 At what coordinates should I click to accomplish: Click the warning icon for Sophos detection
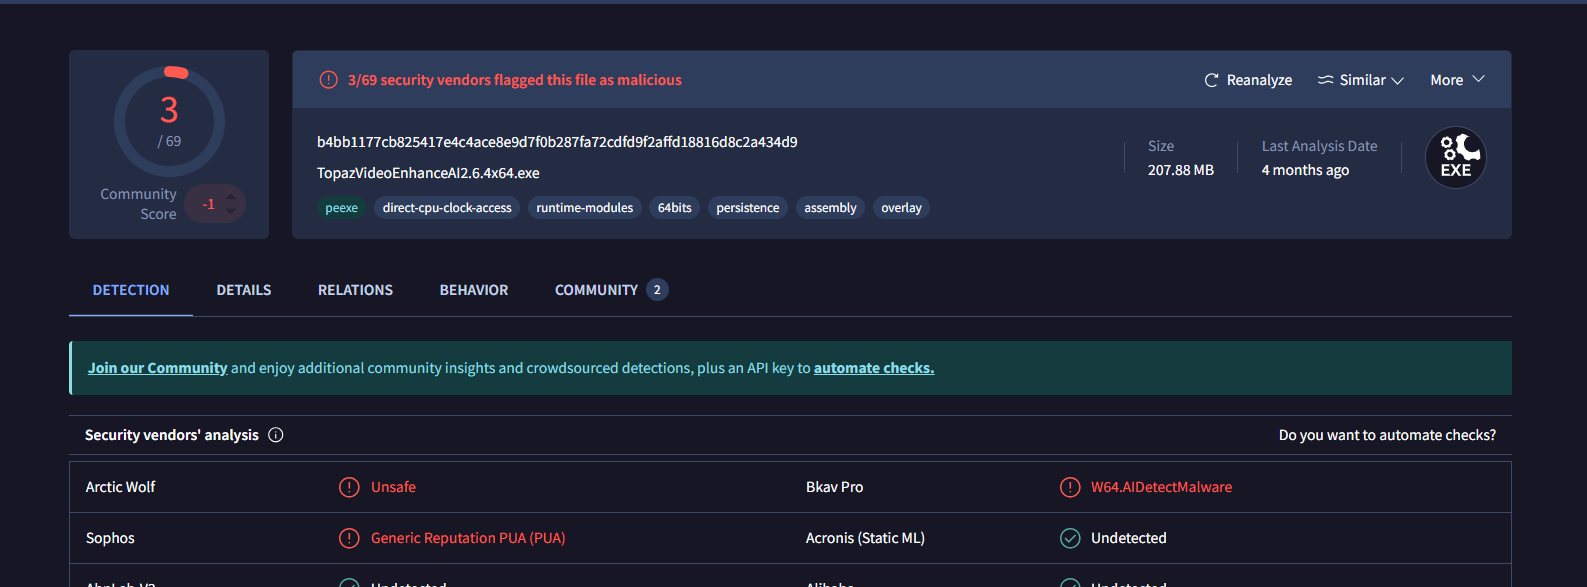[349, 538]
